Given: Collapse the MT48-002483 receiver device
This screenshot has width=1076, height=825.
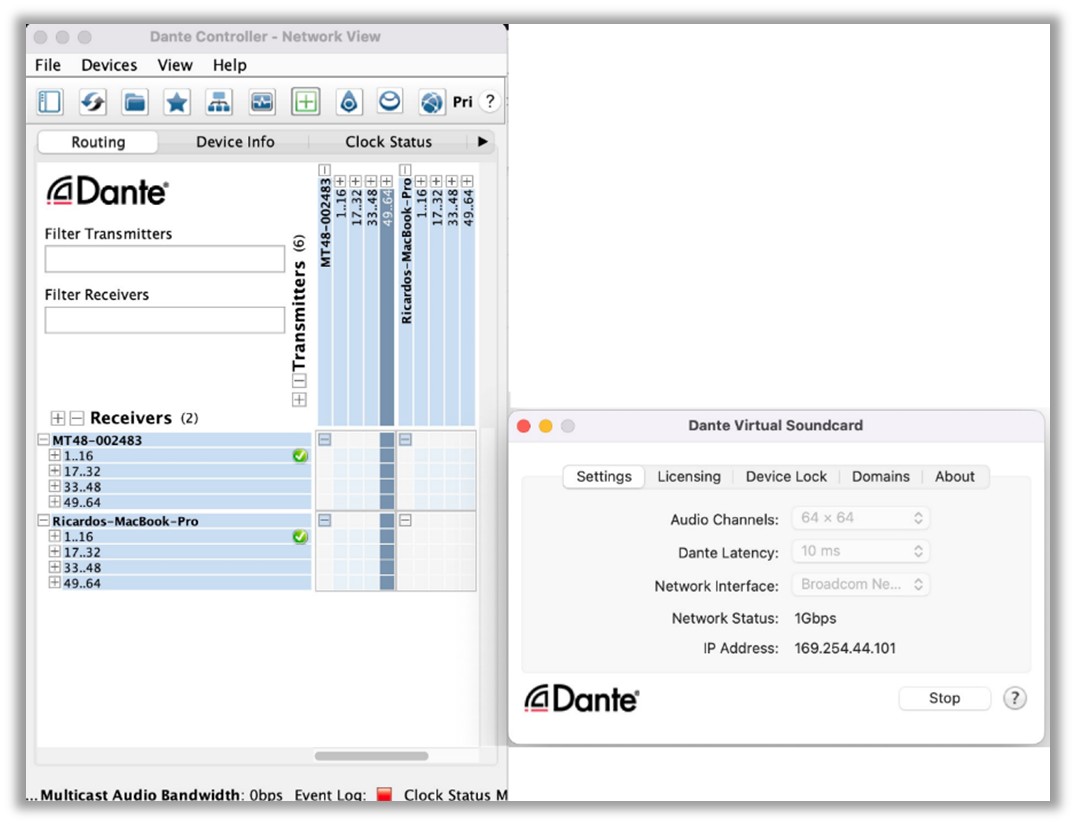Looking at the screenshot, I should click(43, 440).
